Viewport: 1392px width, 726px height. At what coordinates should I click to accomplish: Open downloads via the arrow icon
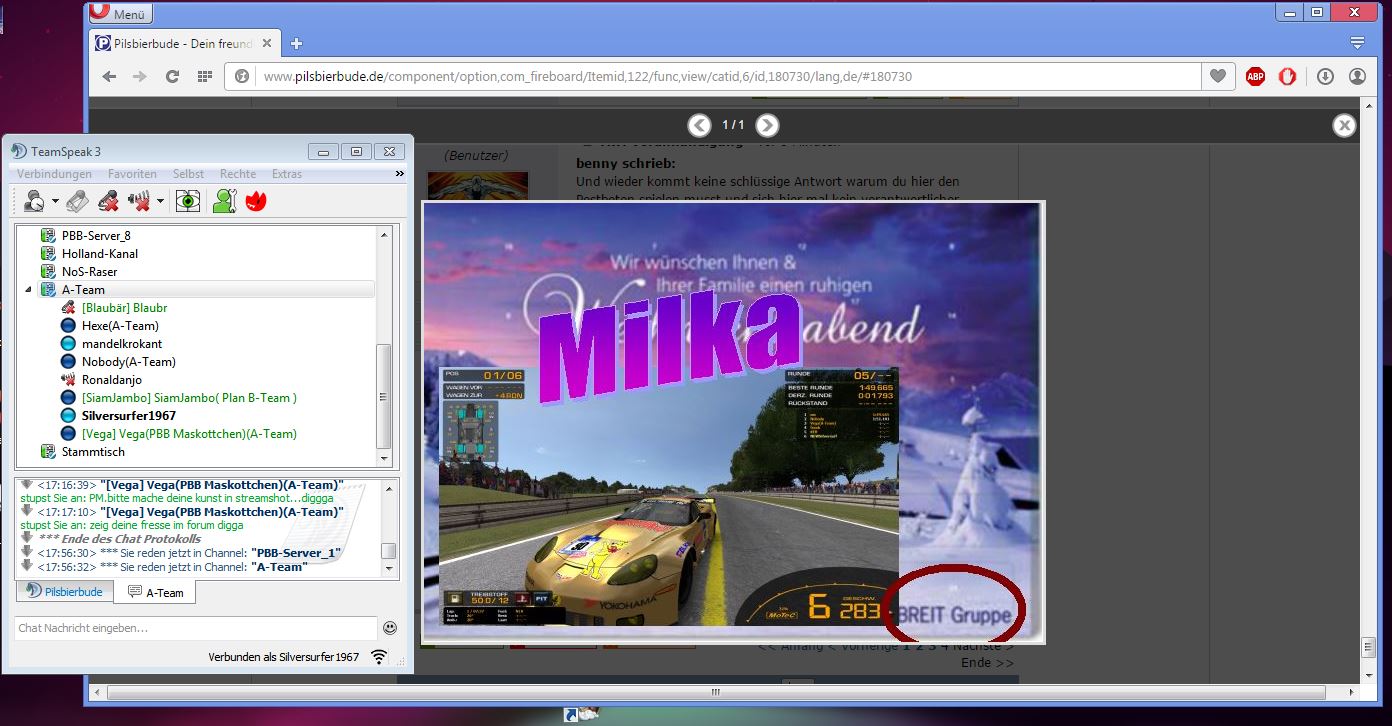tap(1325, 77)
